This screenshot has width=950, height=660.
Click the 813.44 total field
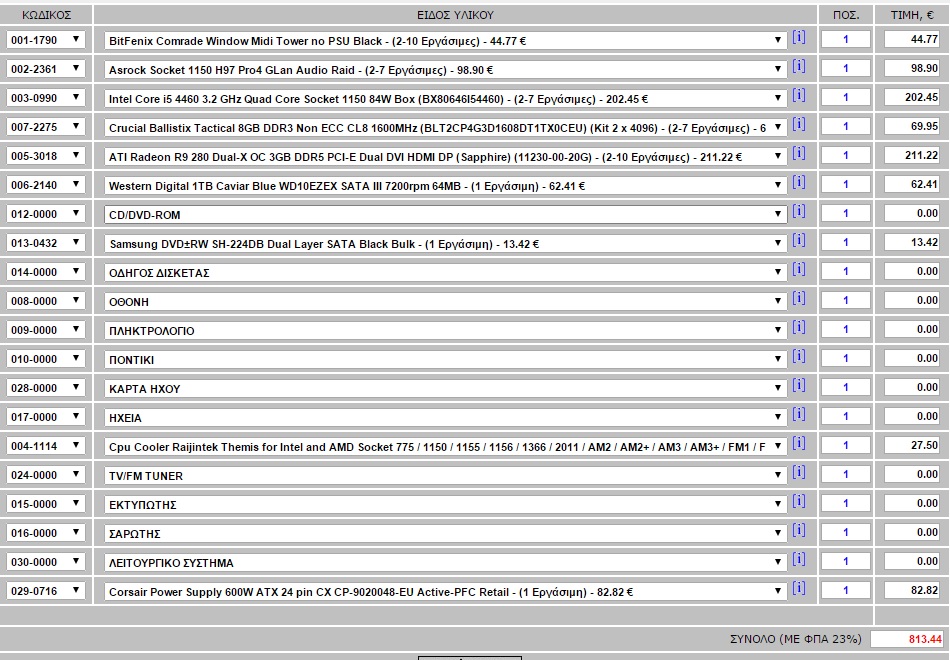[x=908, y=639]
